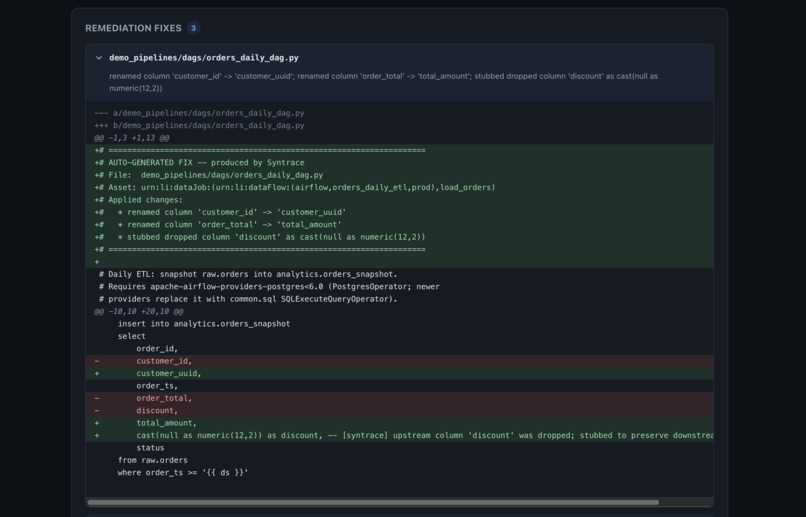Click the '@@ -10,10 +20,10 @@' hunk header
806x517 pixels.
point(139,311)
